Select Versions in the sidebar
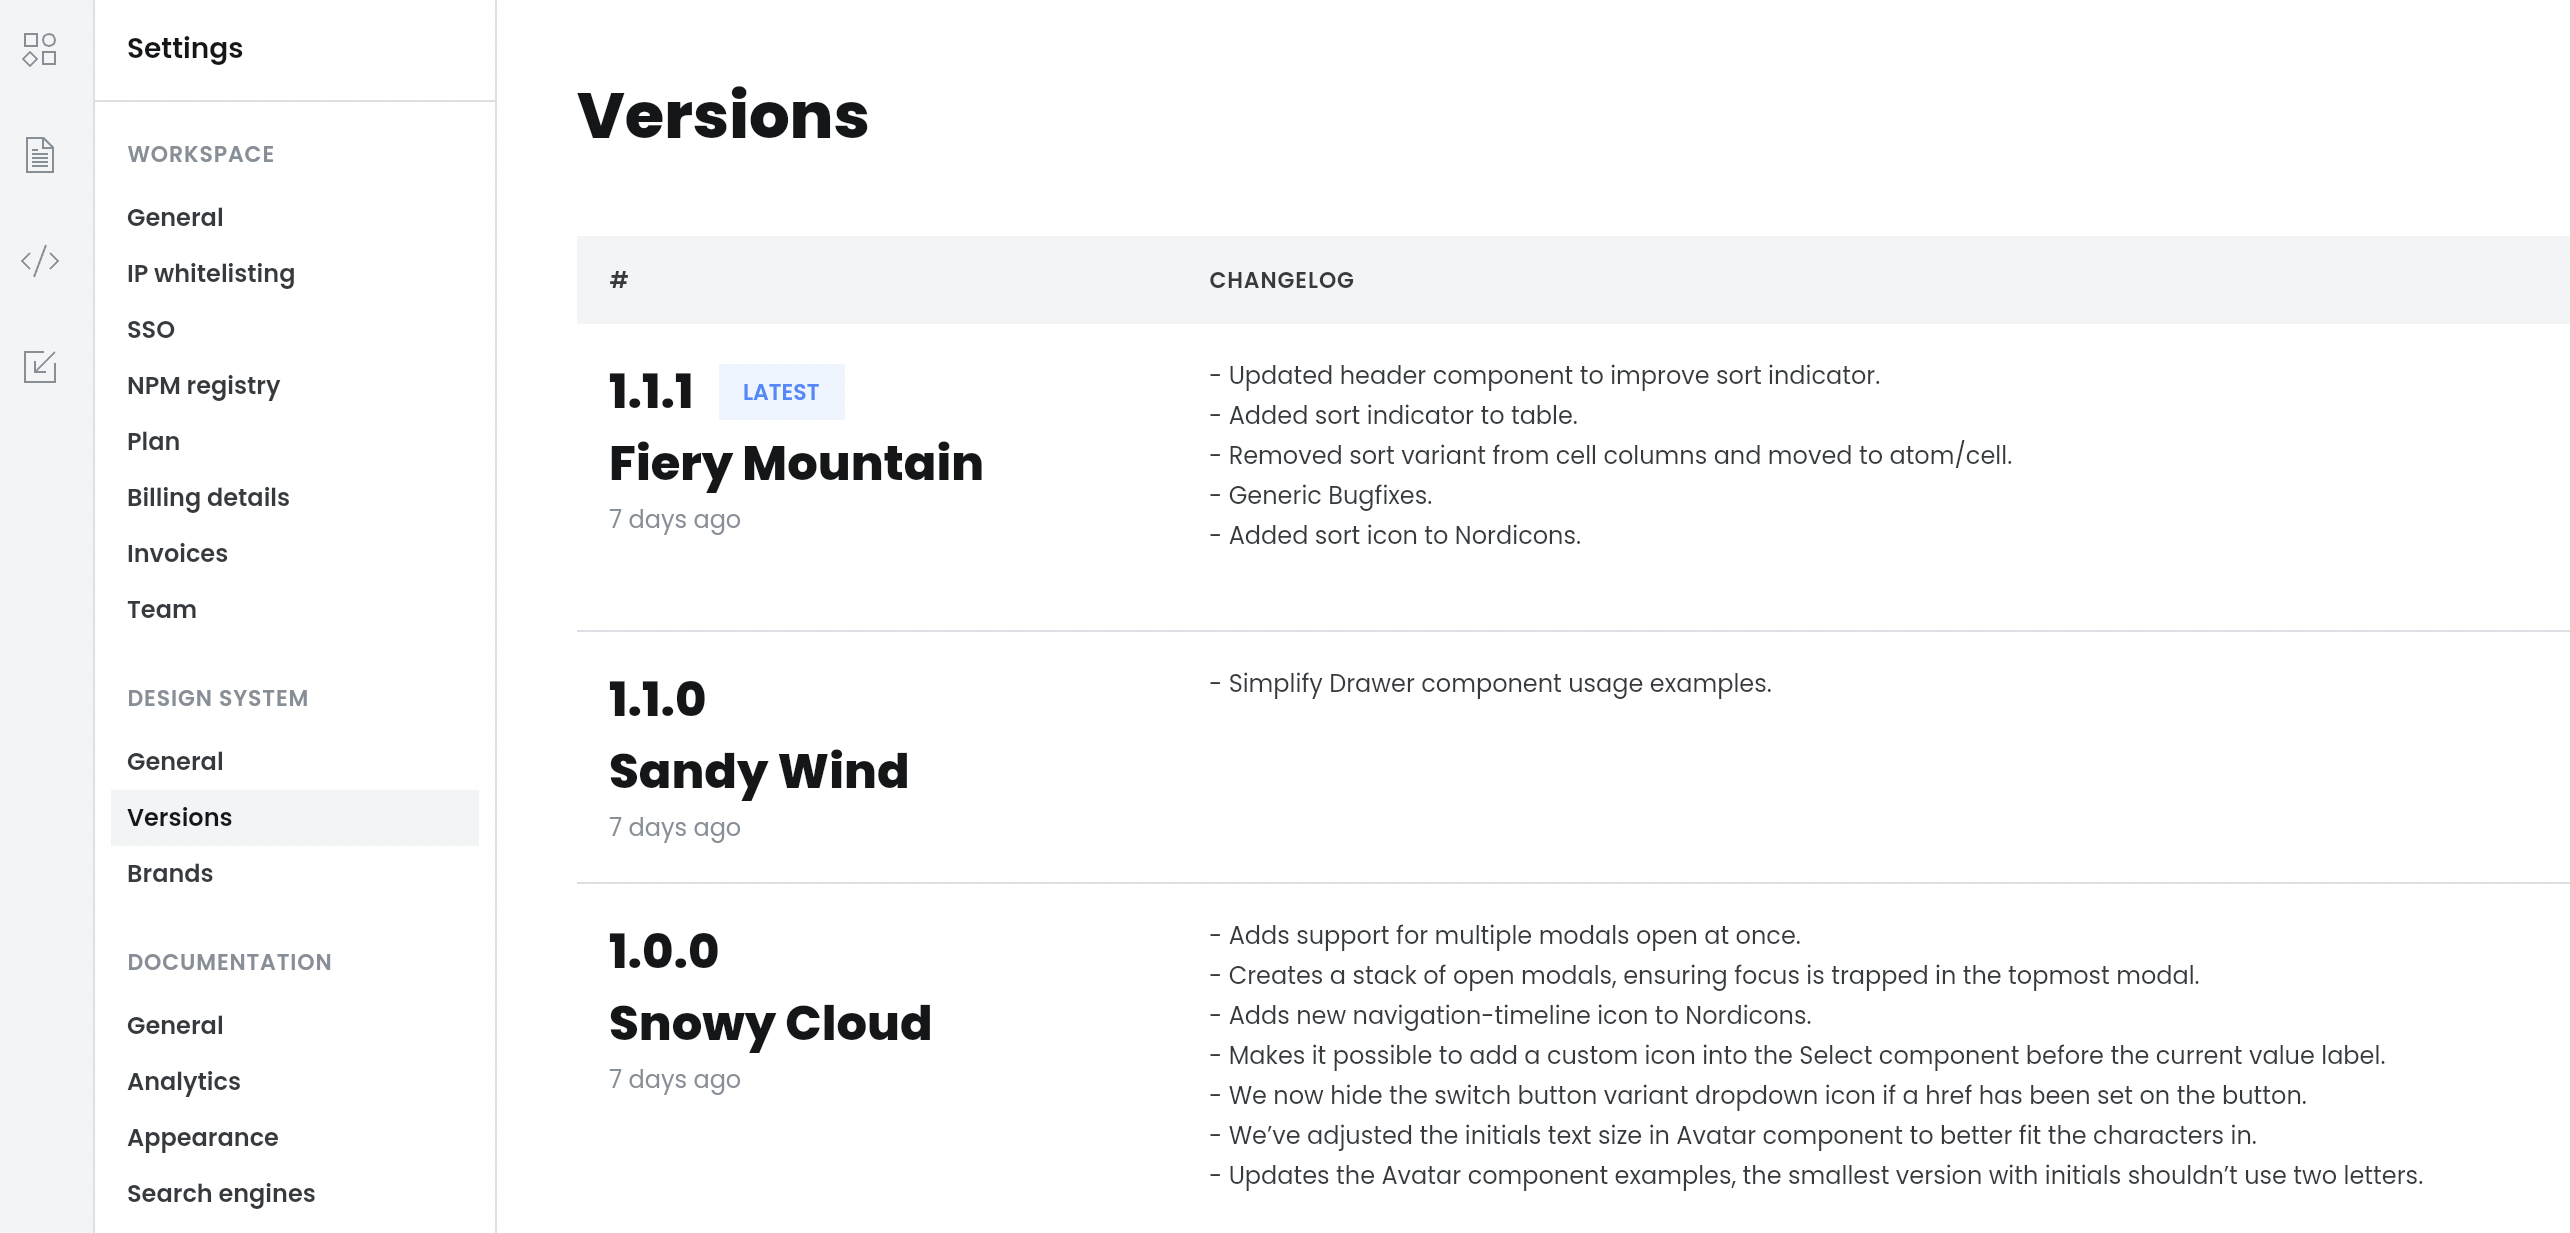 (294, 817)
